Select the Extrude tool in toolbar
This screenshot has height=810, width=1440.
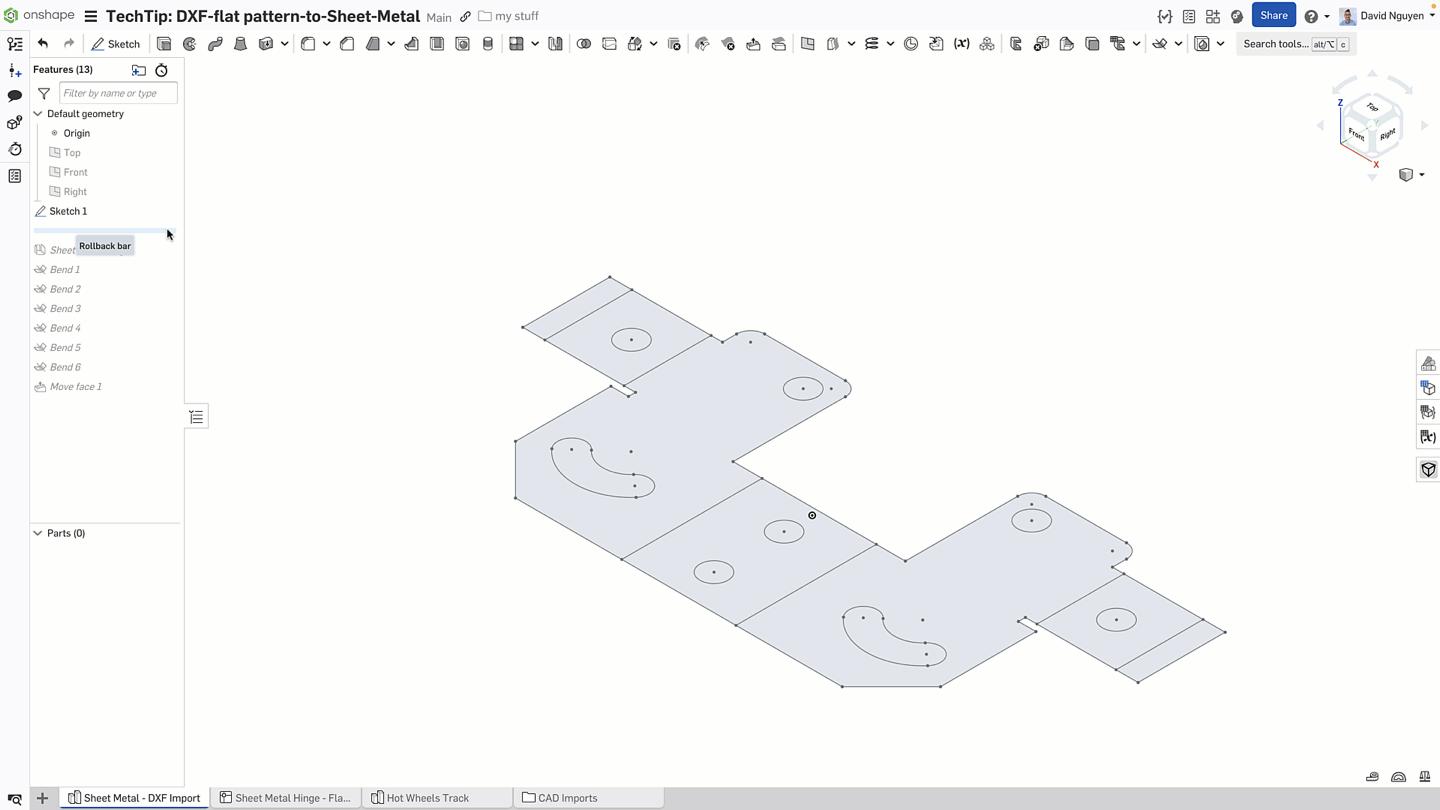pyautogui.click(x=164, y=44)
